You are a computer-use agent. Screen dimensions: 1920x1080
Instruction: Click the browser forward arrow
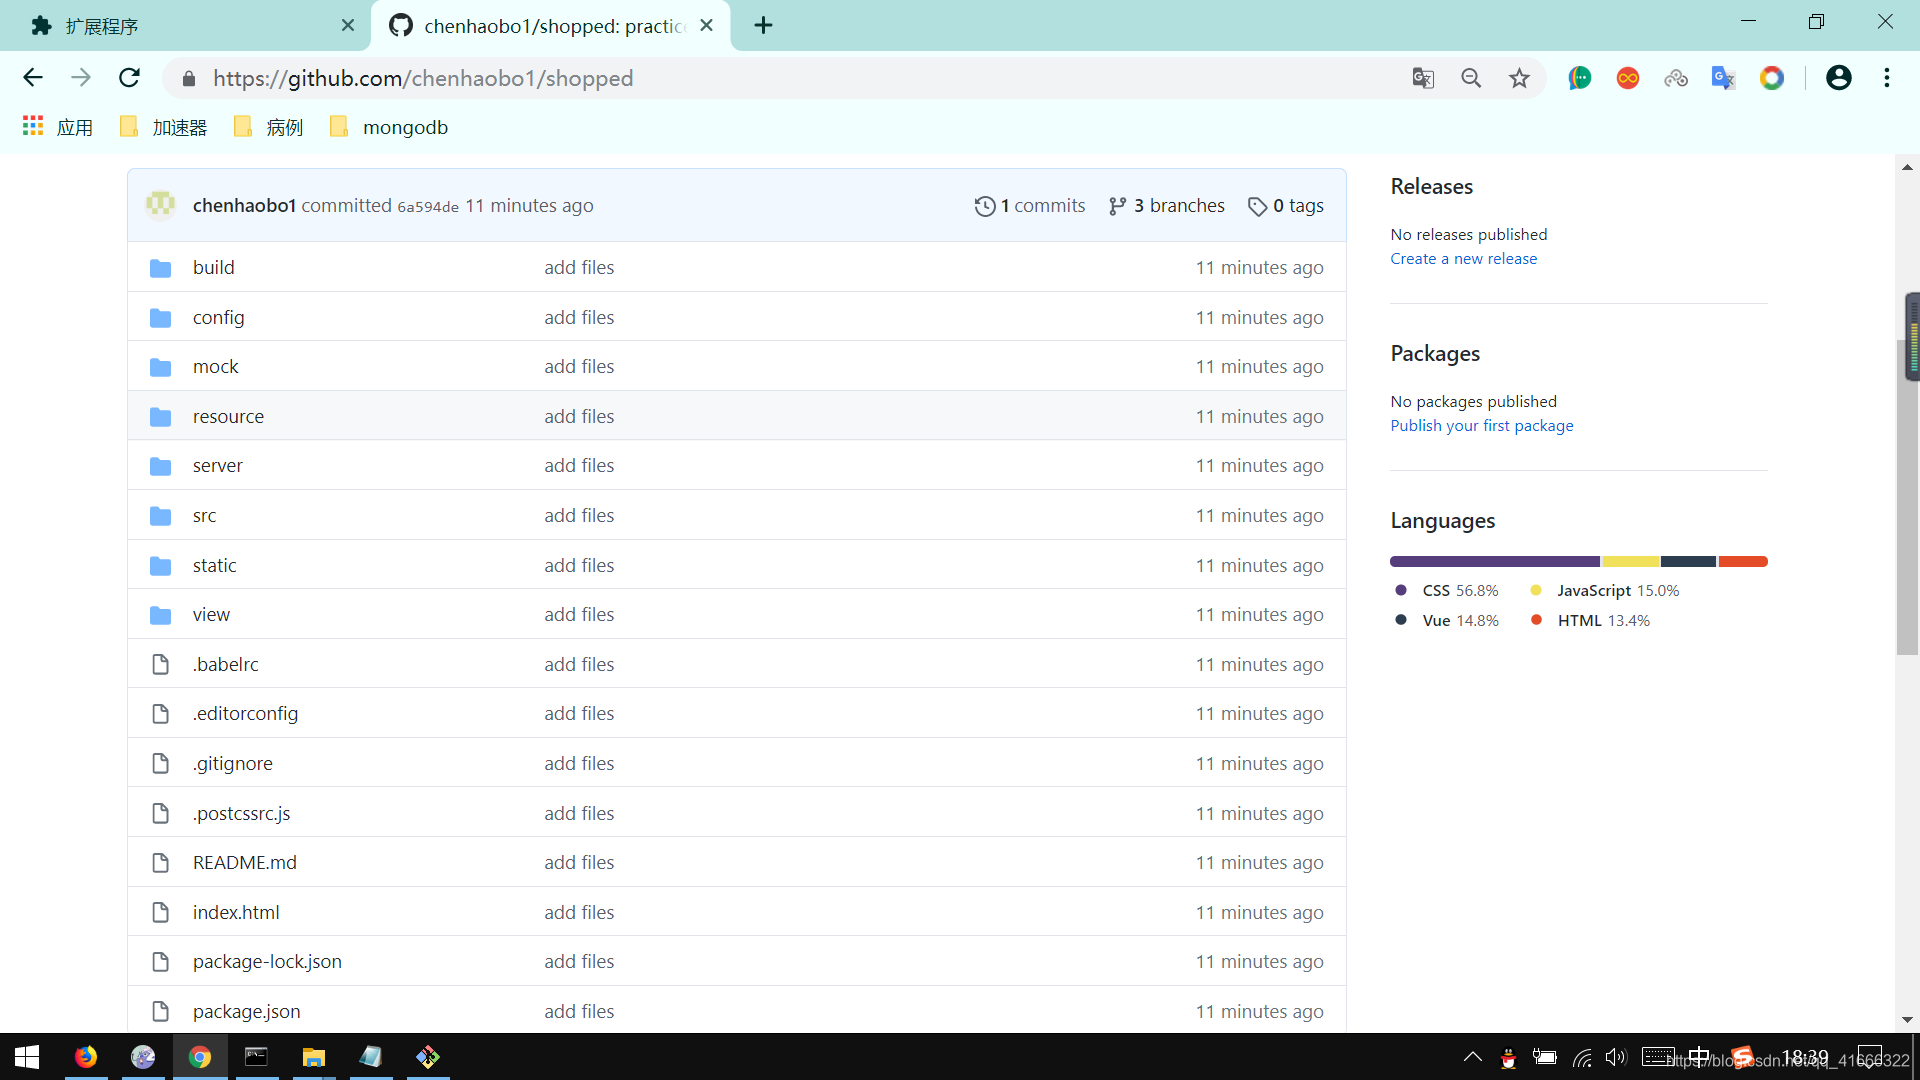81,78
